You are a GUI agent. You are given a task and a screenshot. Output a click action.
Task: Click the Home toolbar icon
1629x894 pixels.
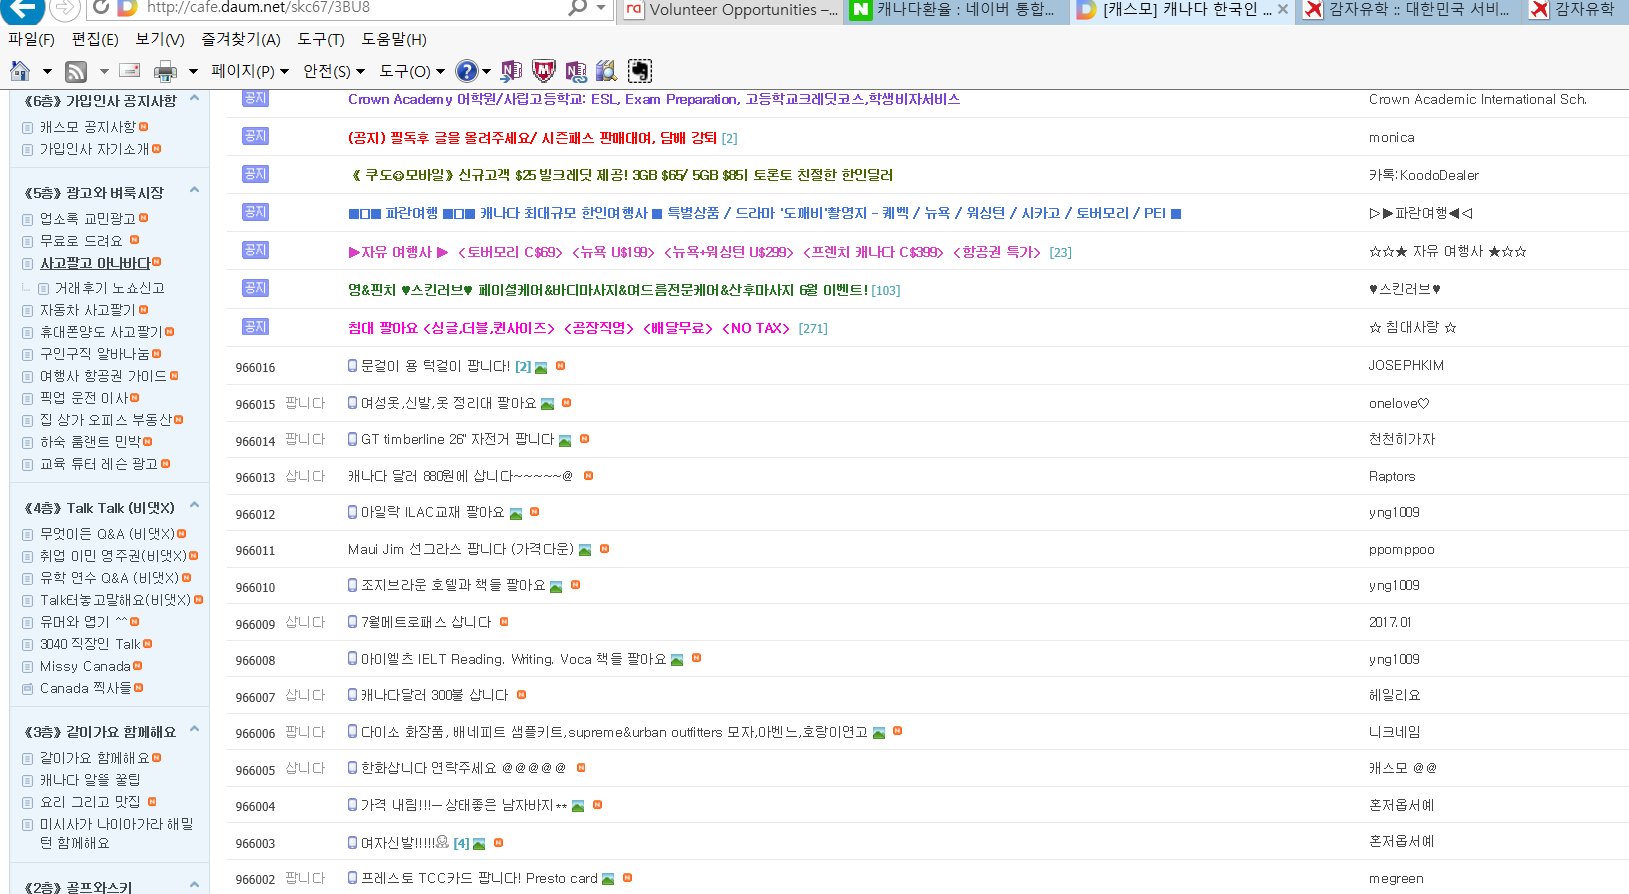tap(20, 71)
